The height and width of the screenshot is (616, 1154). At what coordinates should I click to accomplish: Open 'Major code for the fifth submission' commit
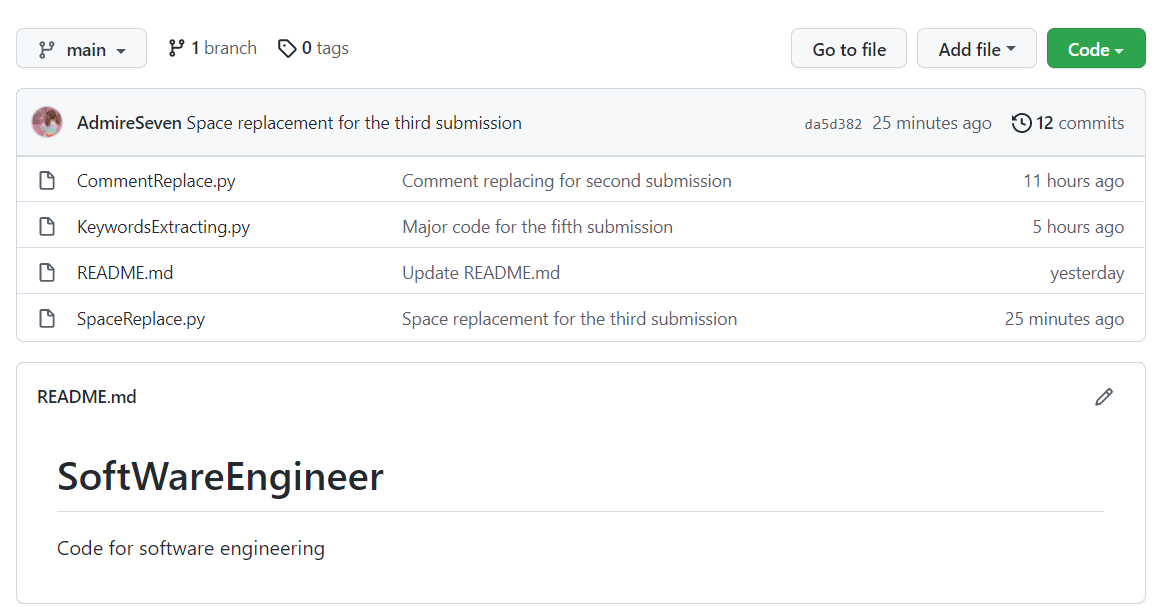tap(537, 227)
